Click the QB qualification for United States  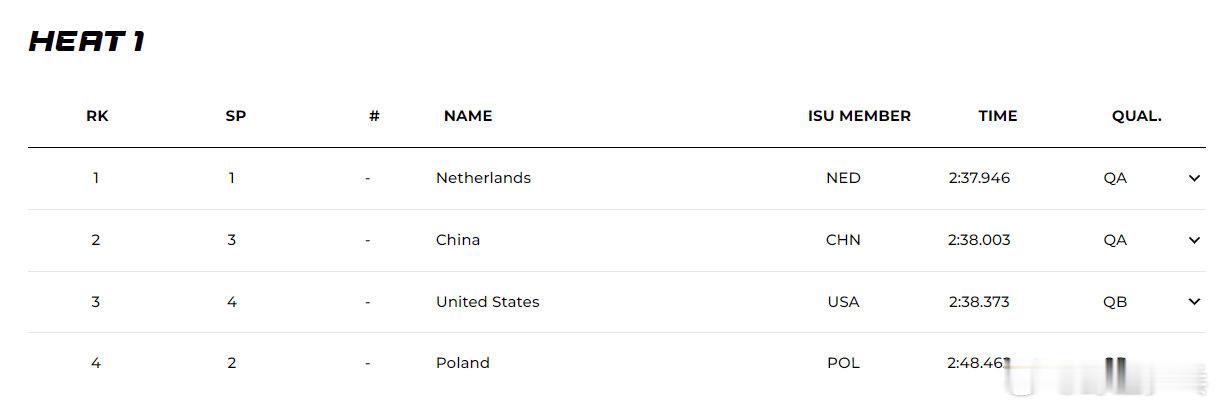(x=1115, y=302)
